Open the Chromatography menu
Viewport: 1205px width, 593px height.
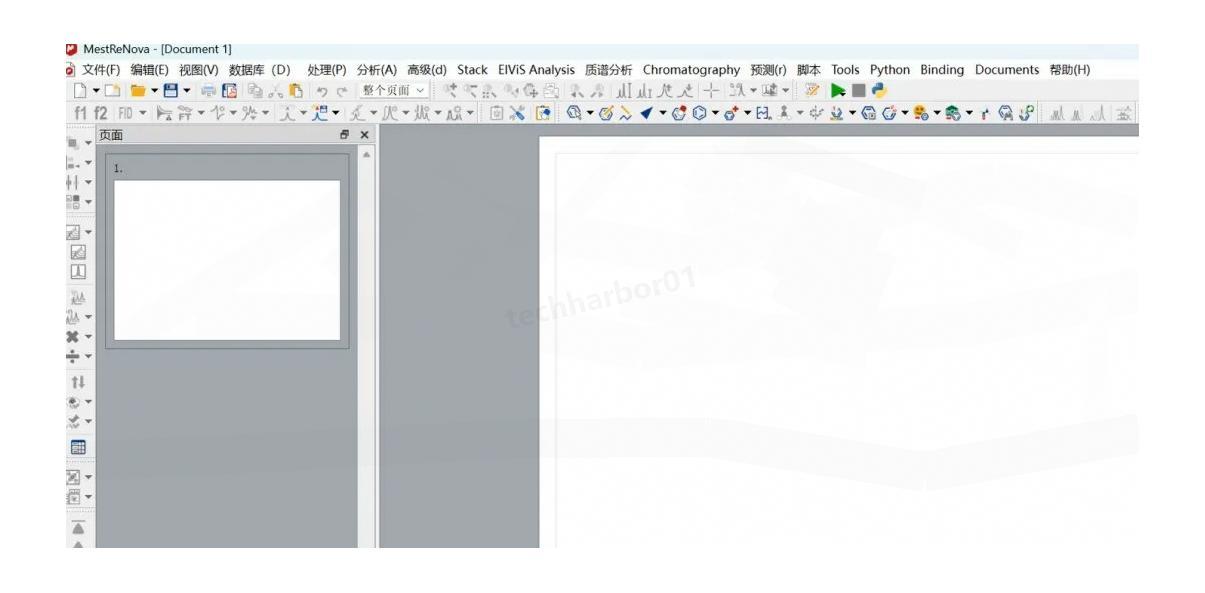[x=691, y=70]
